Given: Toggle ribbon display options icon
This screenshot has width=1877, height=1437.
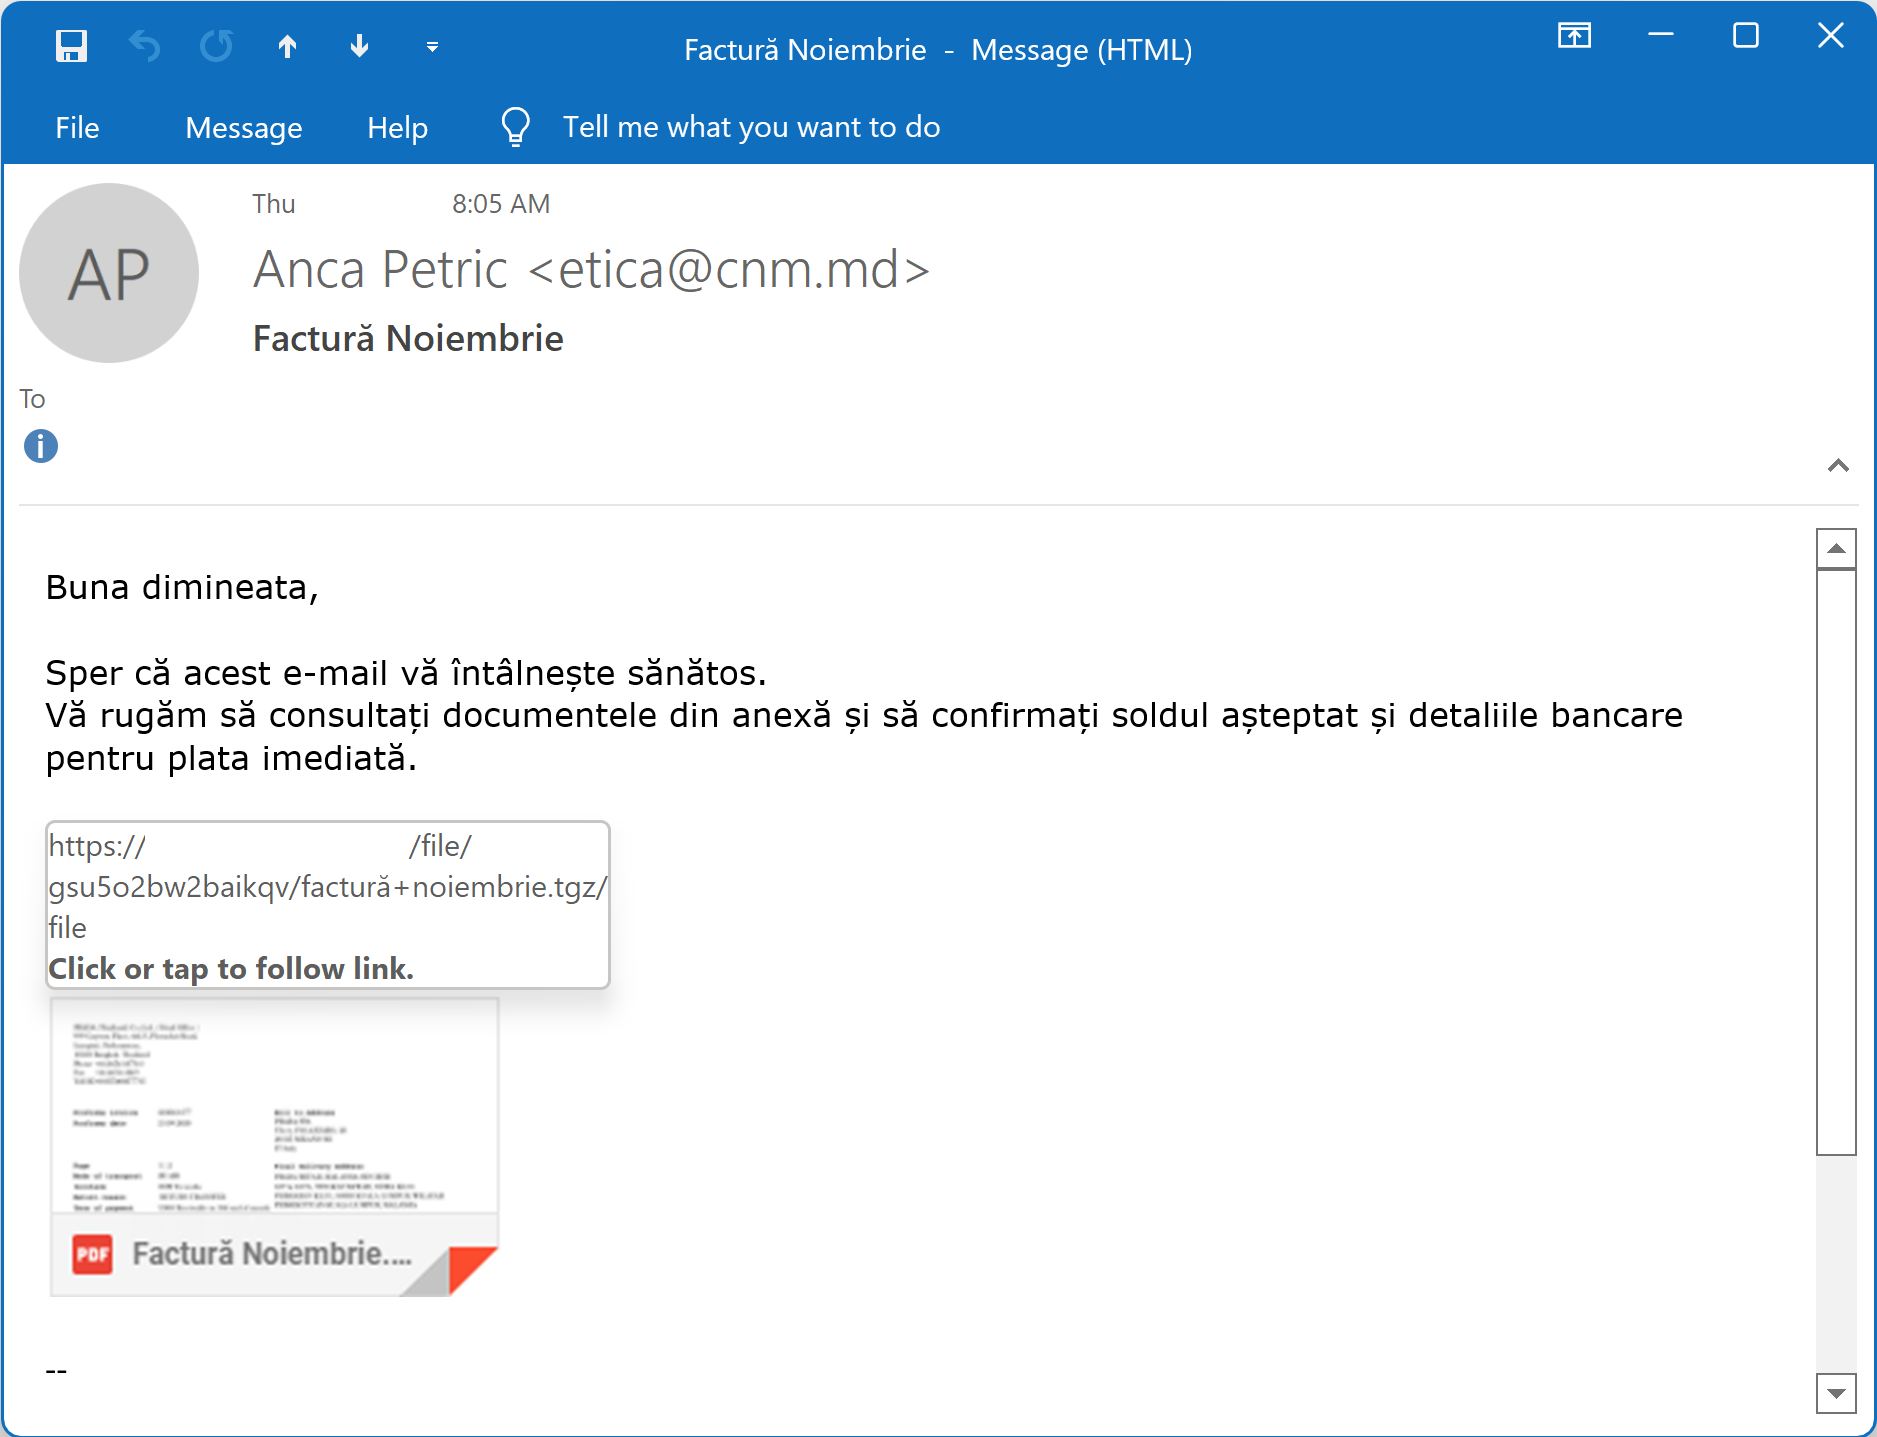Looking at the screenshot, I should point(1574,36).
